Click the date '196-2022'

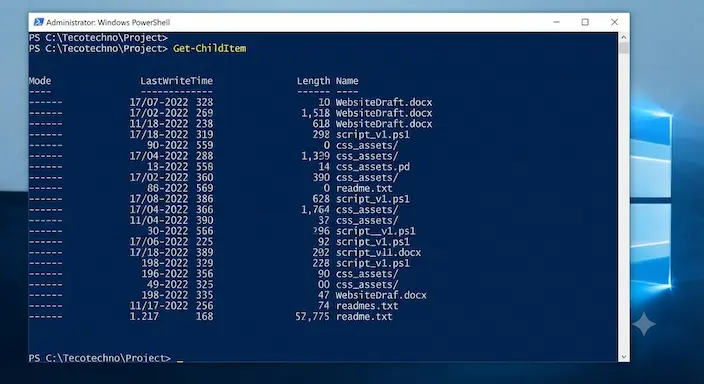pyautogui.click(x=165, y=274)
